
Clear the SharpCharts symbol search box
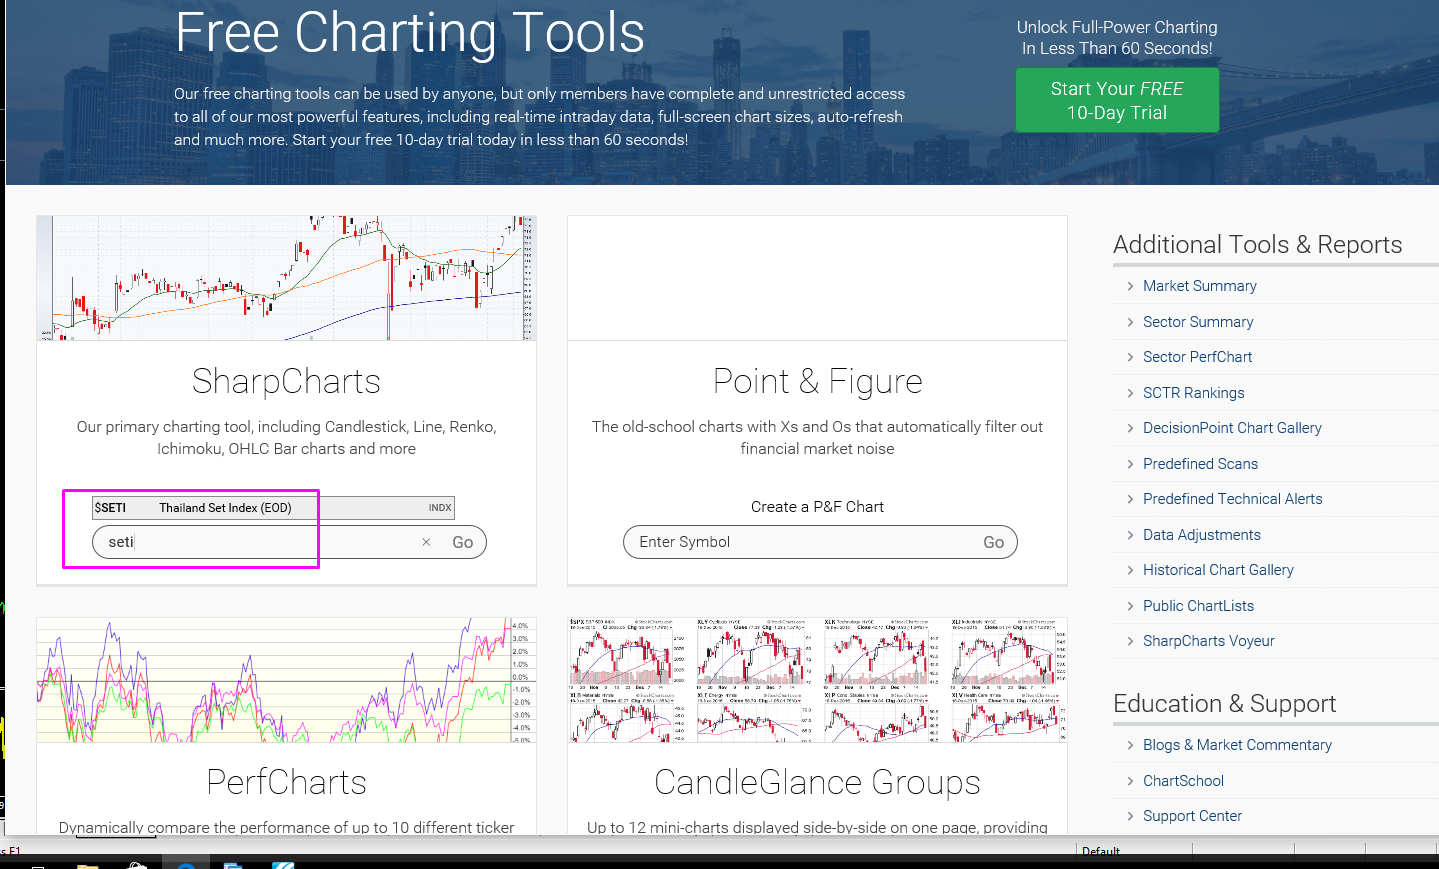(x=426, y=542)
